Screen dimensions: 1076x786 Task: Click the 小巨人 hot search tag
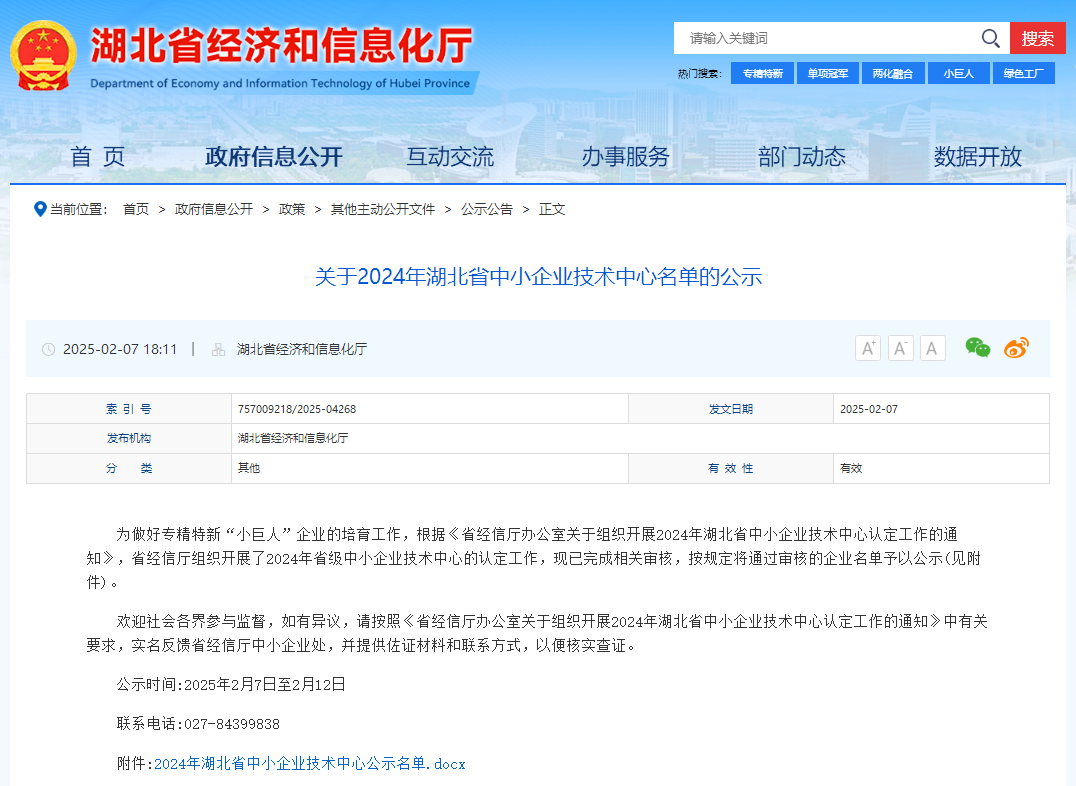point(958,73)
